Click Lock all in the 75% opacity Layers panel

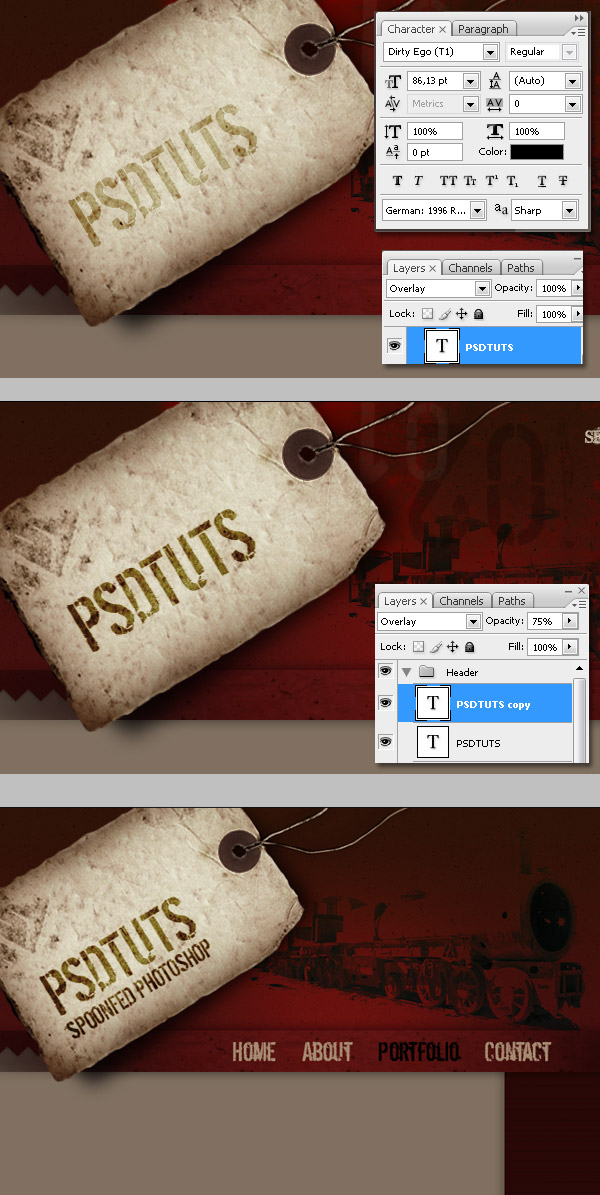point(470,646)
